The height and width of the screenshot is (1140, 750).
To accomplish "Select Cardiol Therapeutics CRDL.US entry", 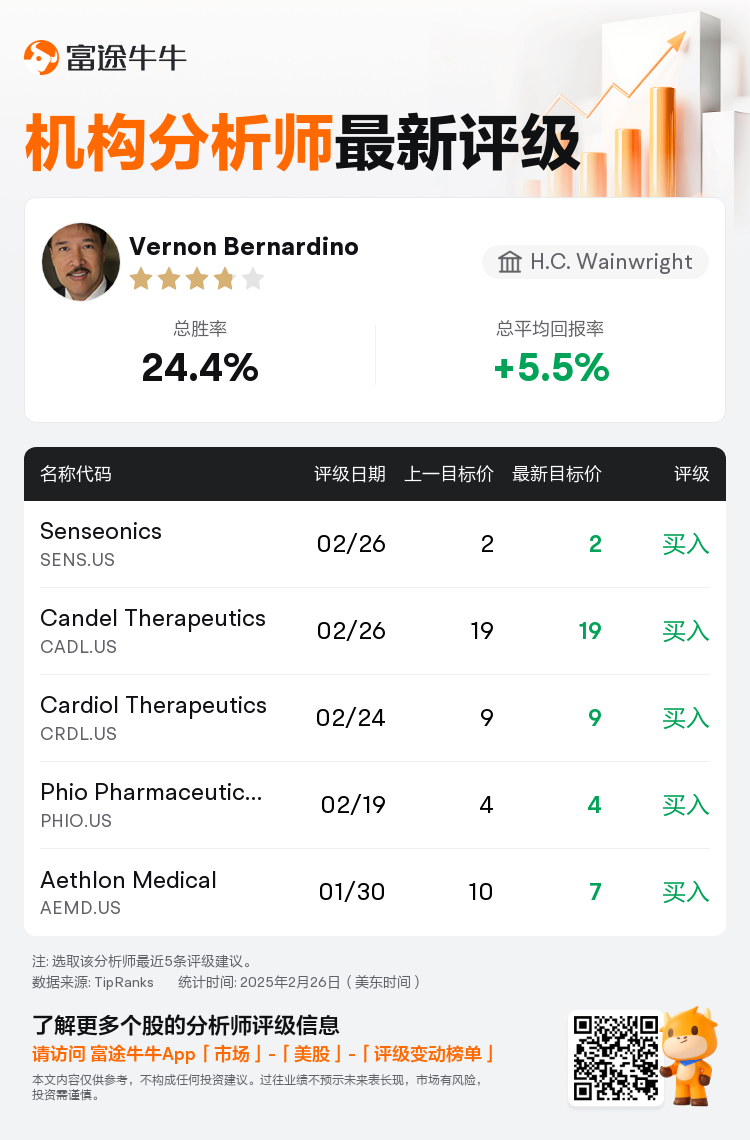I will 375,718.
